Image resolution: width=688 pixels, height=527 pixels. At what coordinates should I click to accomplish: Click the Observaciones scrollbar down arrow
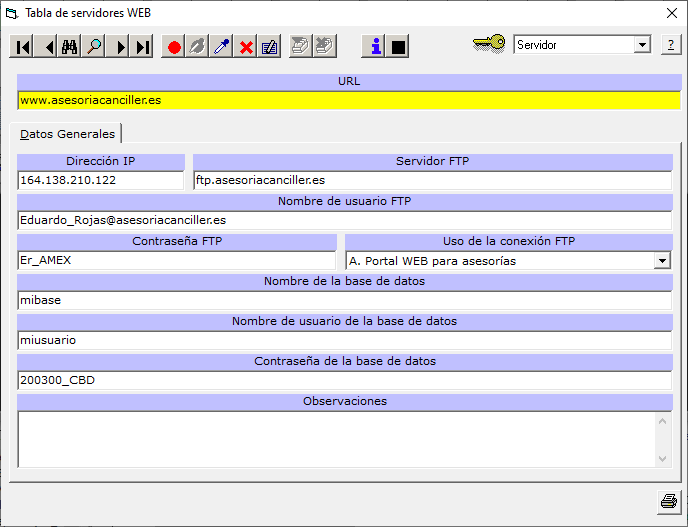tap(662, 458)
